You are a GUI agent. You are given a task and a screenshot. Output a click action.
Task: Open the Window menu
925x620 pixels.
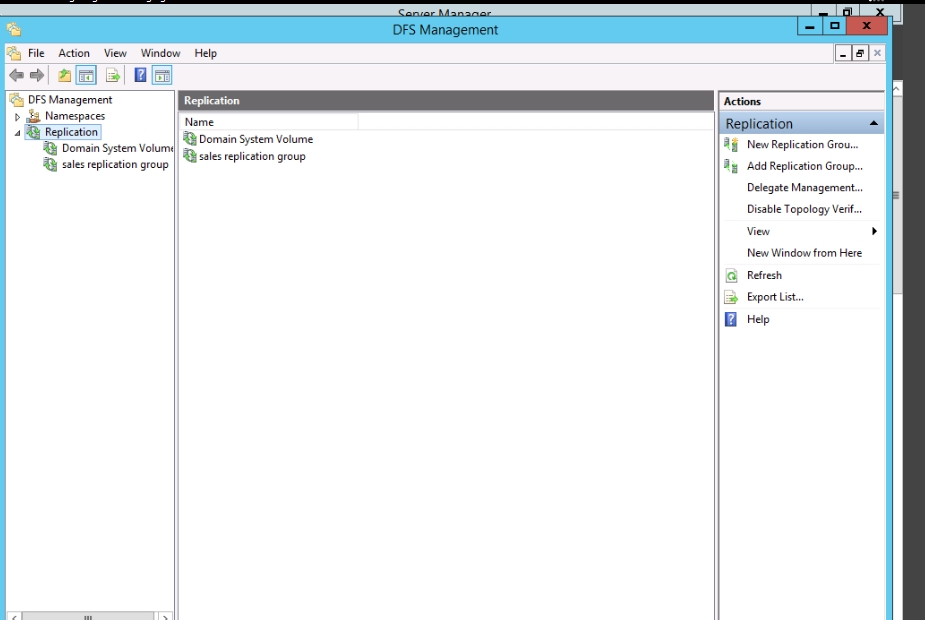[x=160, y=53]
